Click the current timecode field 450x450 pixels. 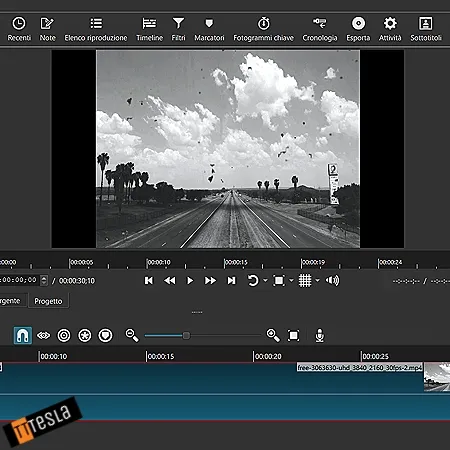point(20,280)
